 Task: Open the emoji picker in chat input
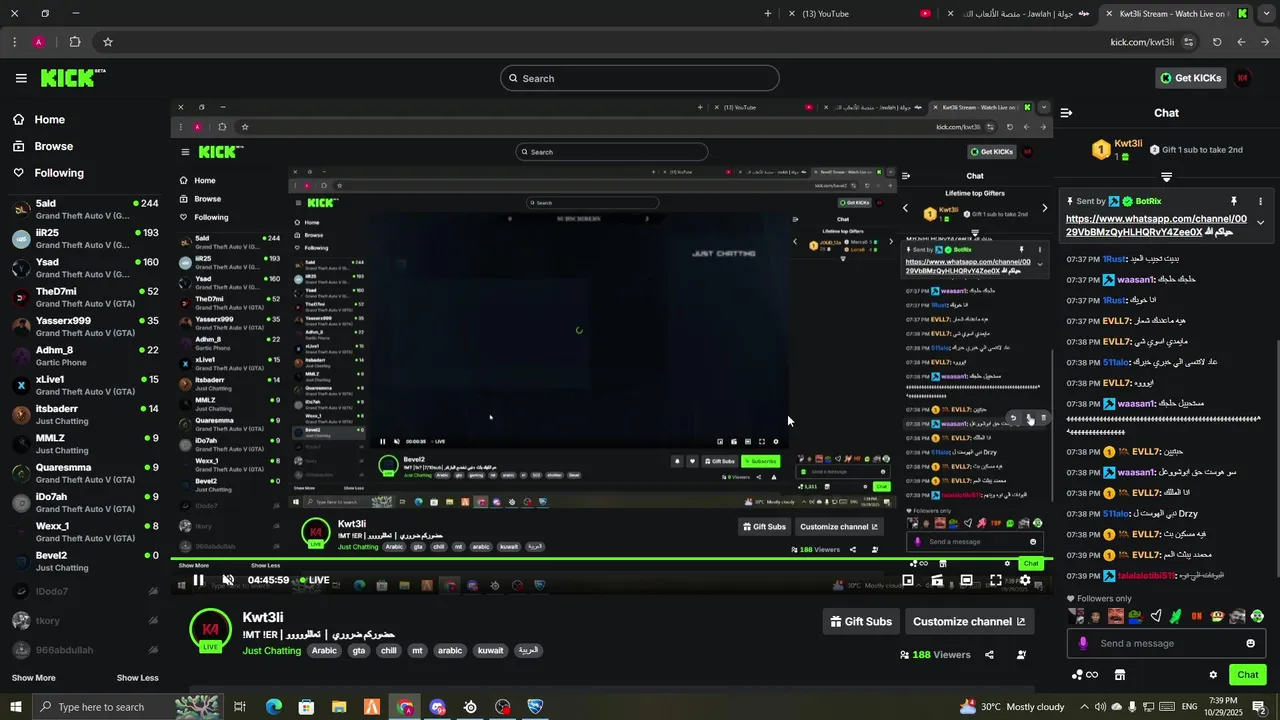click(1250, 643)
